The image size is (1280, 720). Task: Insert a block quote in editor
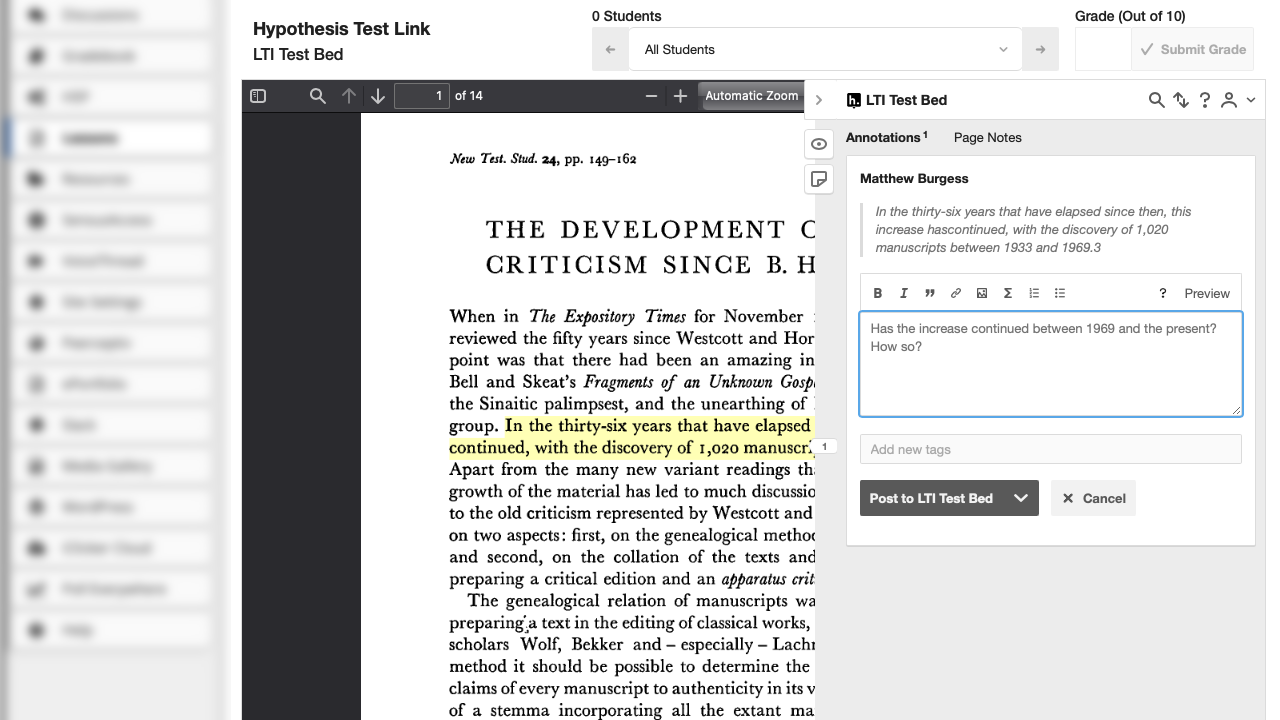pyautogui.click(x=930, y=293)
